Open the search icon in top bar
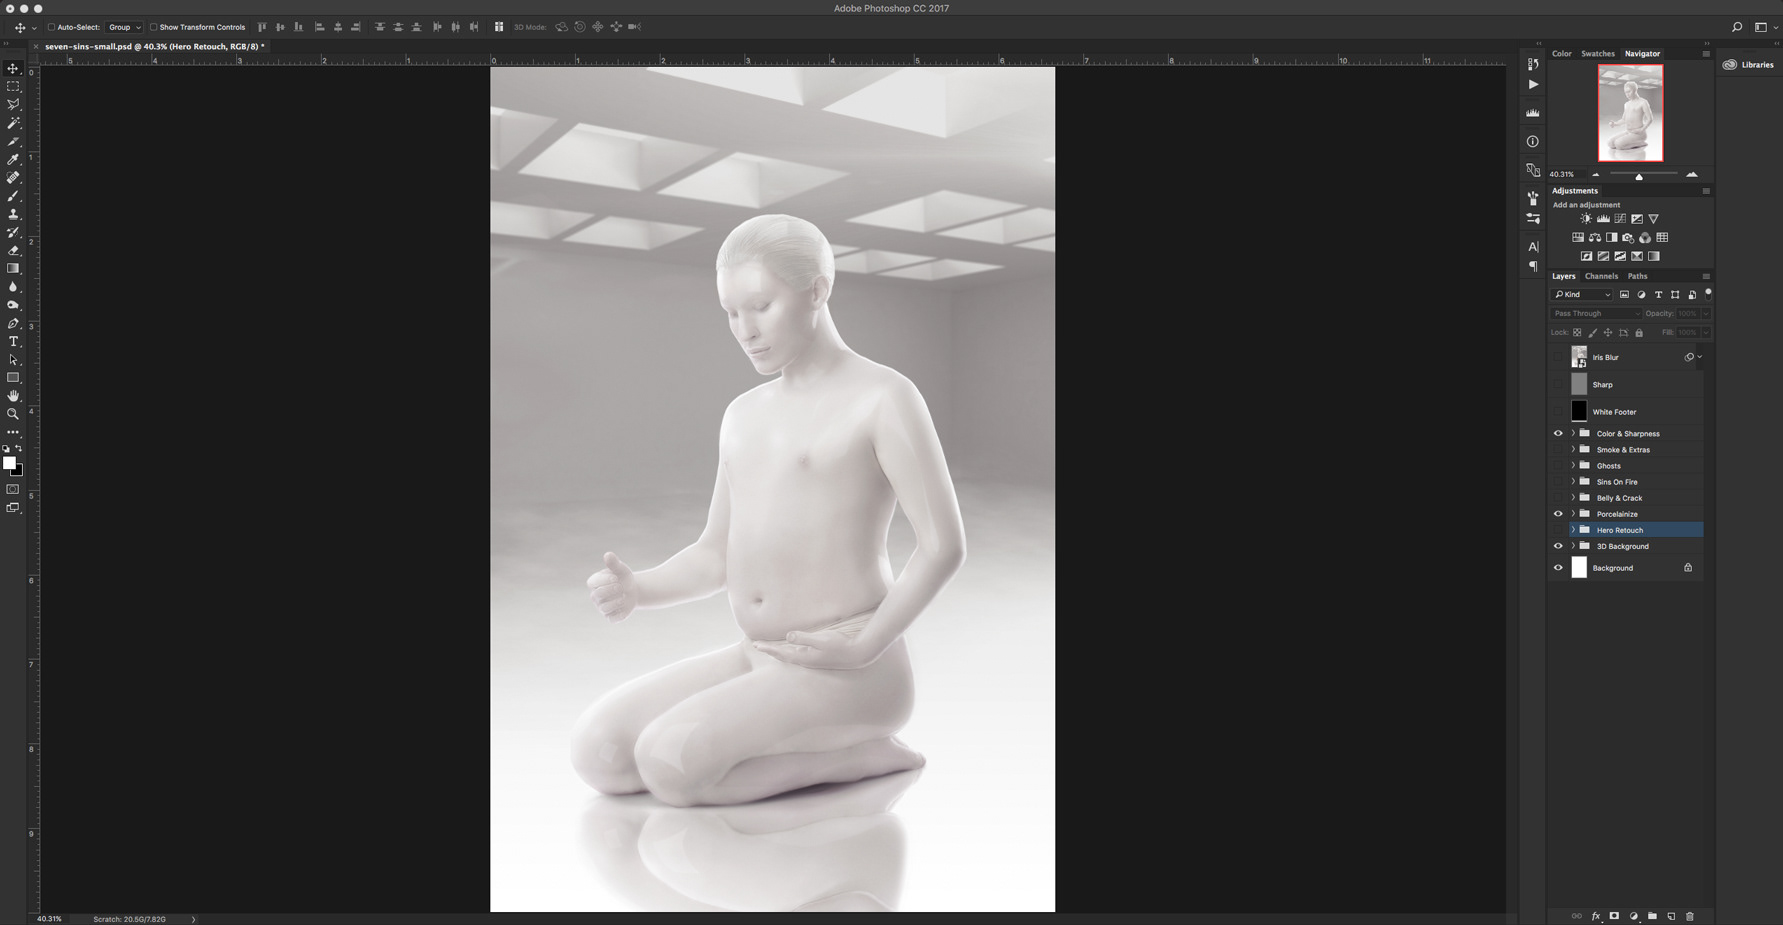 (x=1737, y=27)
